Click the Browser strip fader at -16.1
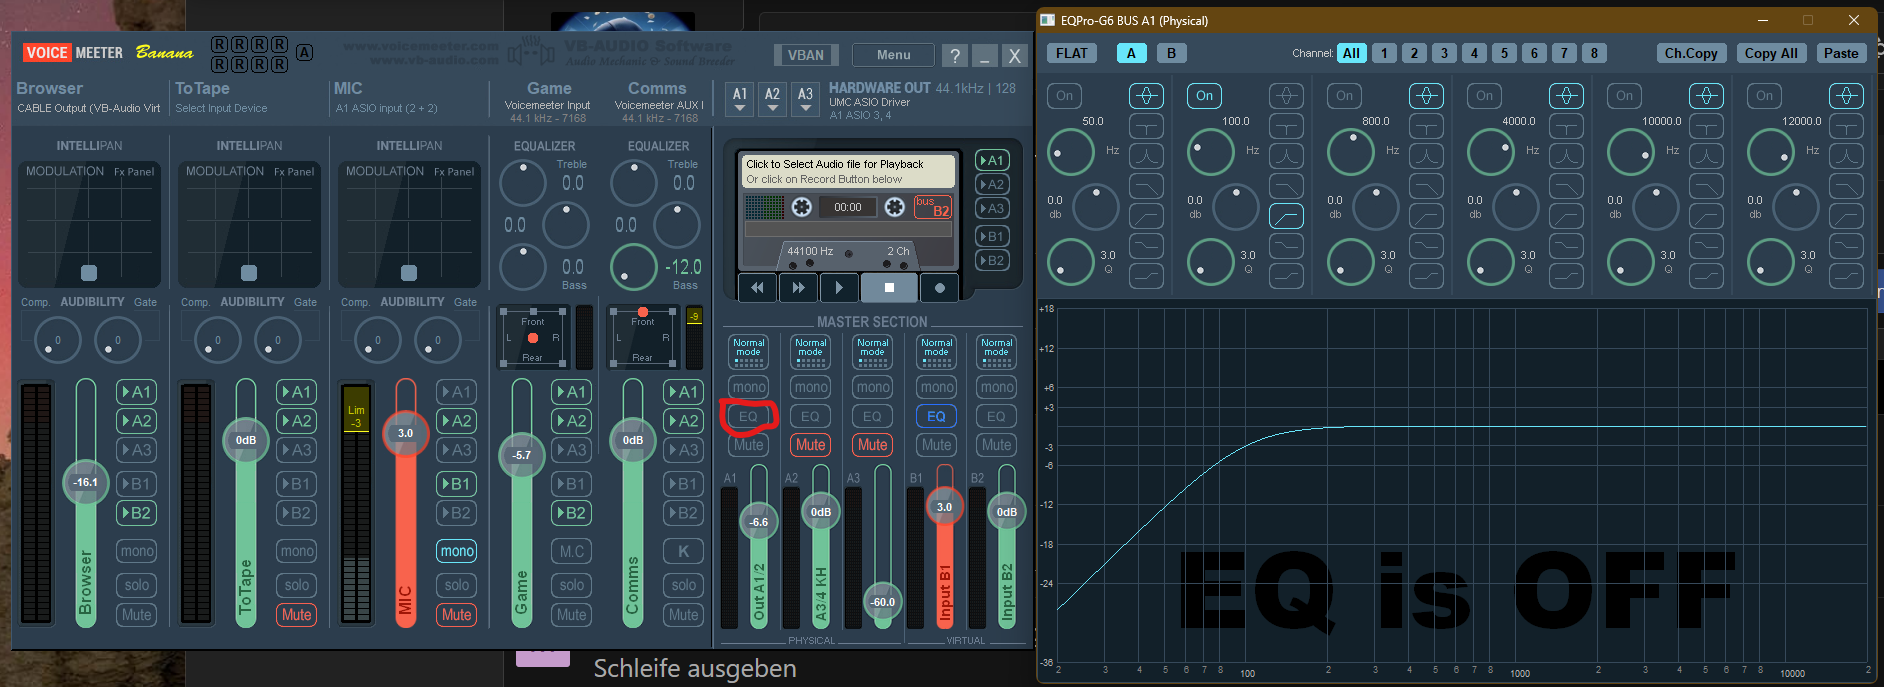The height and width of the screenshot is (687, 1884). coord(86,482)
